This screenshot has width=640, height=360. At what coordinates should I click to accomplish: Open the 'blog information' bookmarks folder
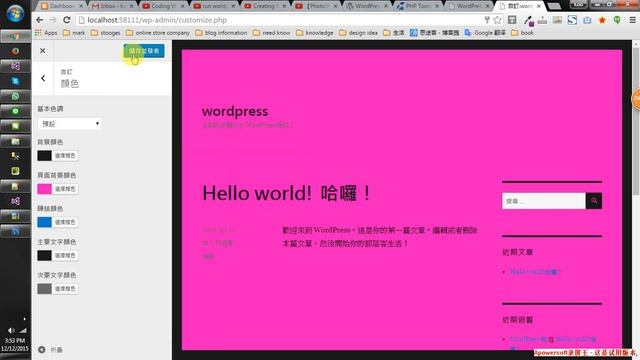tap(221, 33)
